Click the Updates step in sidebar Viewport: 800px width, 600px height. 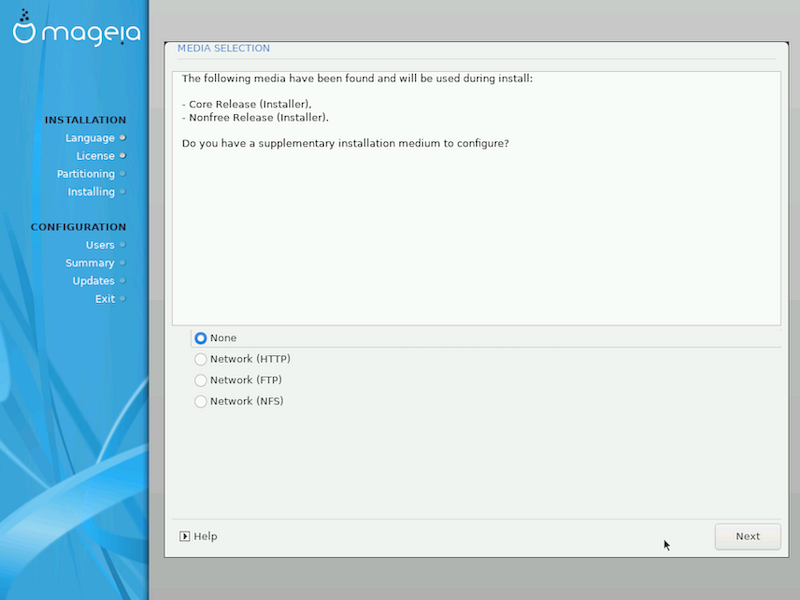click(x=93, y=281)
